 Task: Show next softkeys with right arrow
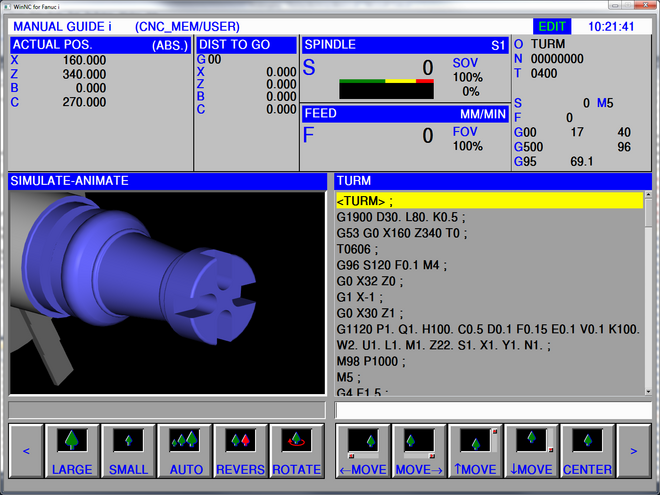634,451
